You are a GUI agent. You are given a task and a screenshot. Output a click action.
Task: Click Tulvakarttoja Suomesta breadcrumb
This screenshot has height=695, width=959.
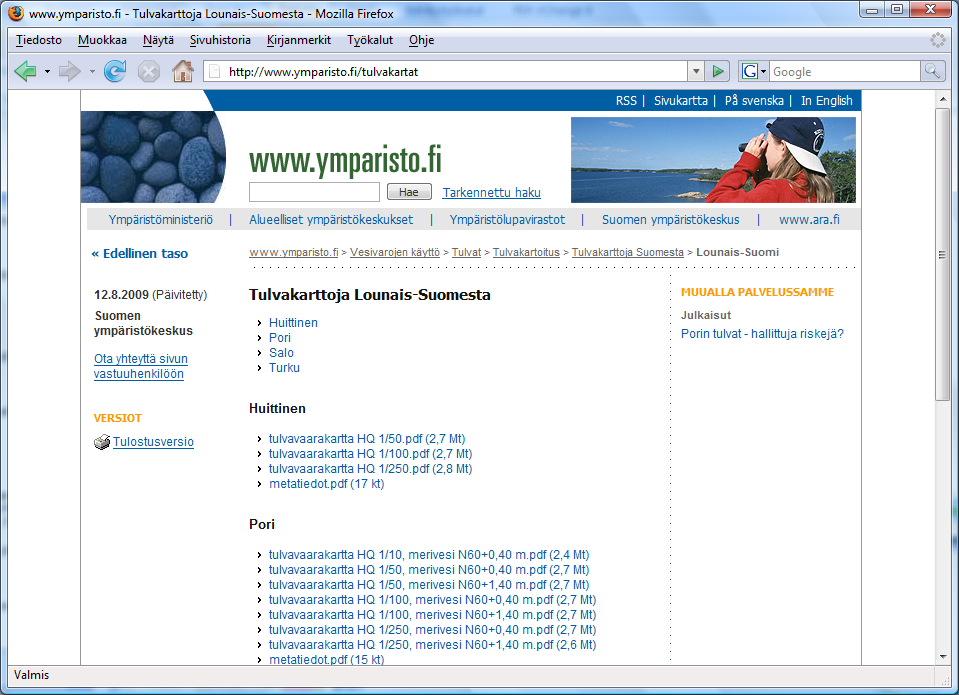pos(628,252)
